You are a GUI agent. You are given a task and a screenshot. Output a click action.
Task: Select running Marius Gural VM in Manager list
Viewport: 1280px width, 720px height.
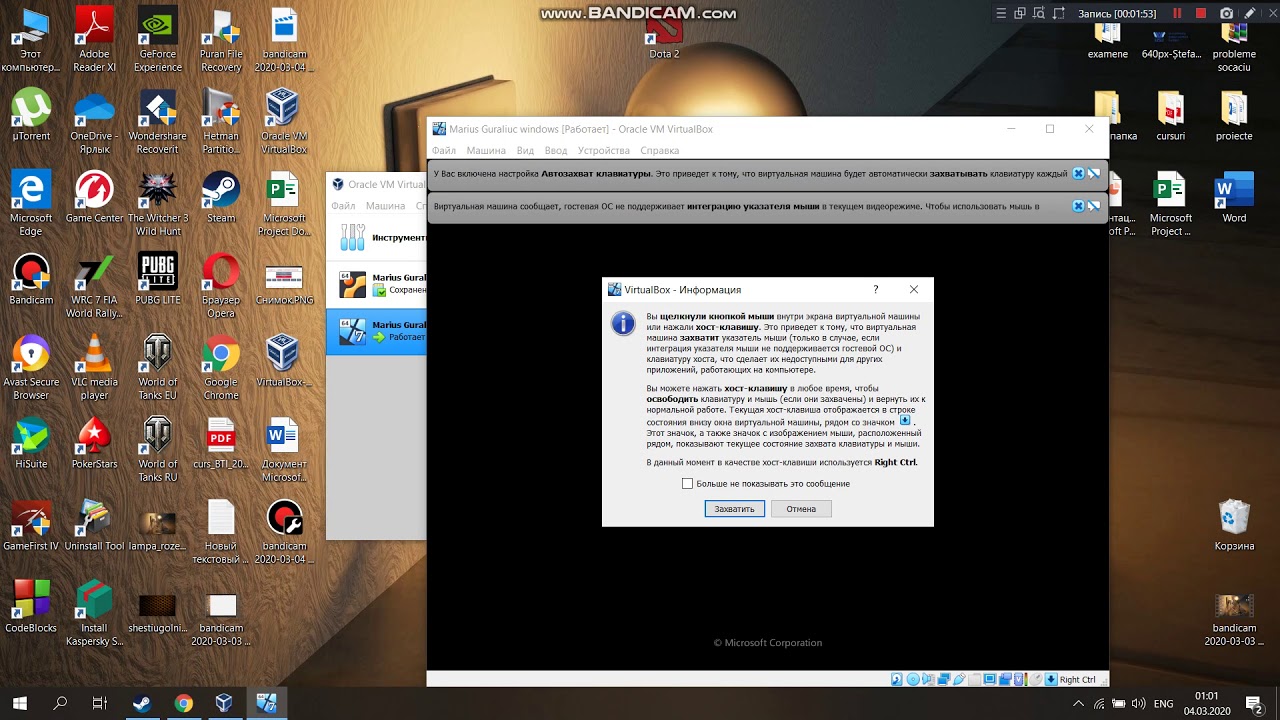(x=377, y=331)
